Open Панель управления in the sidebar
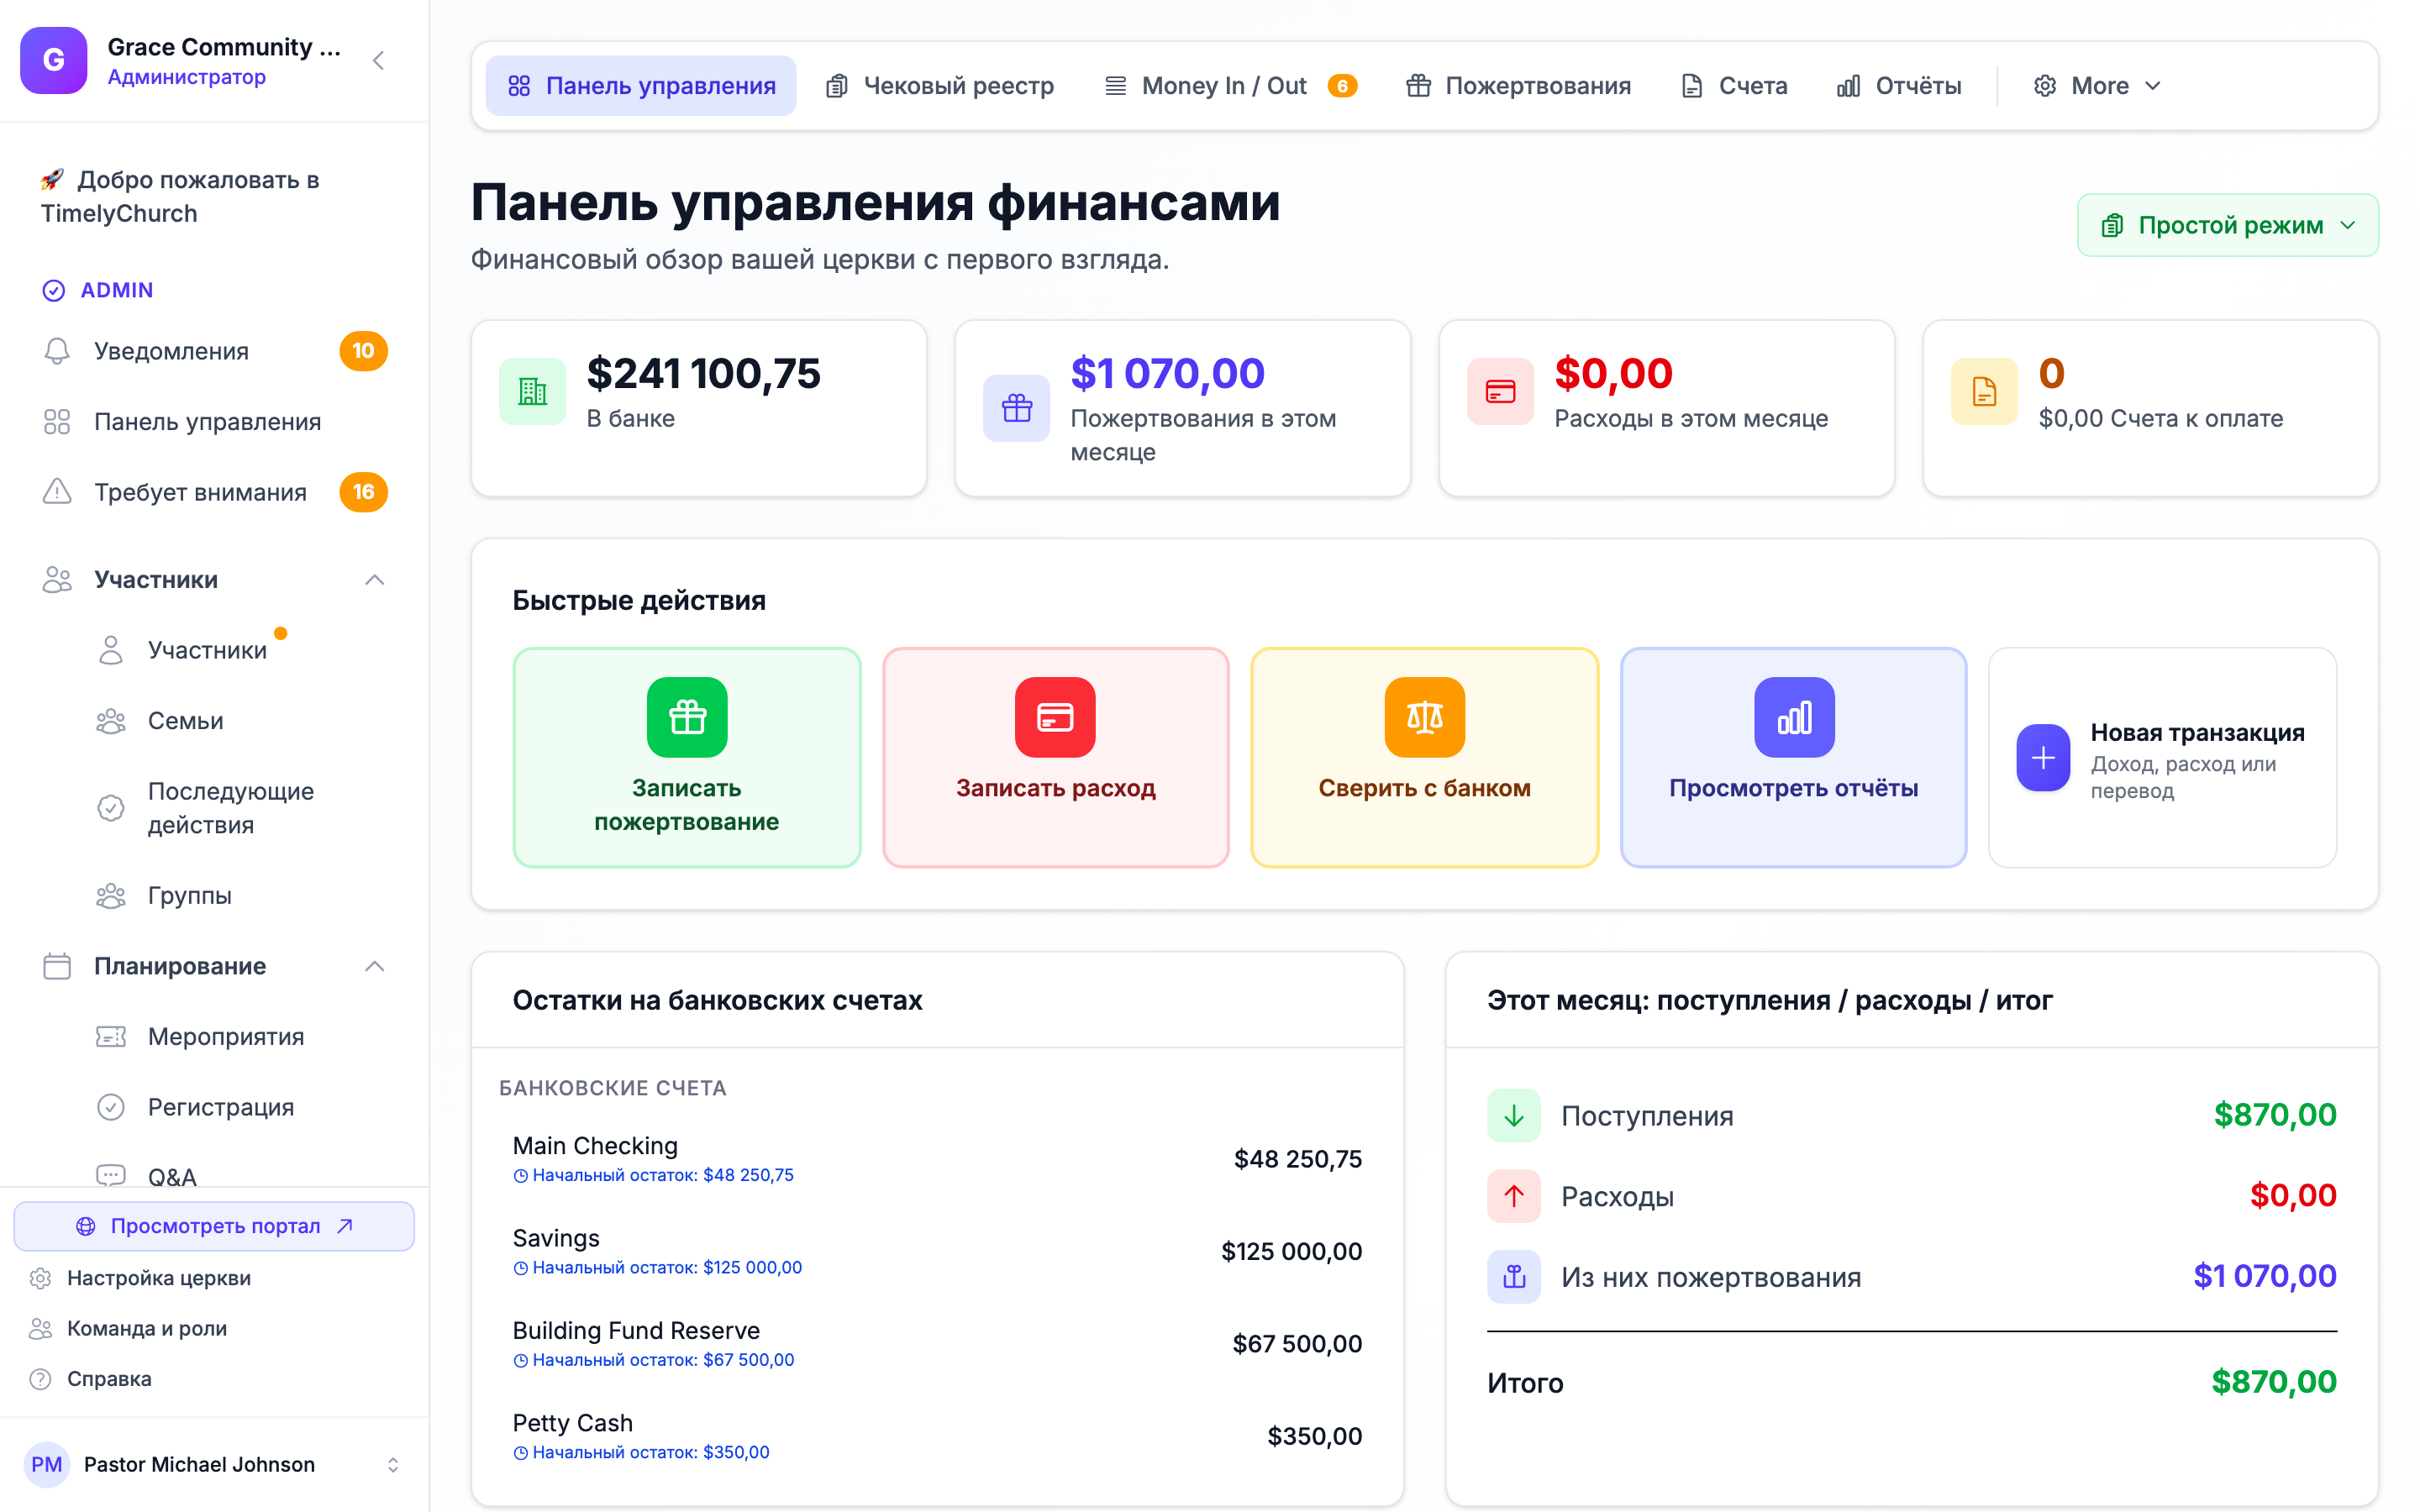 coord(214,422)
